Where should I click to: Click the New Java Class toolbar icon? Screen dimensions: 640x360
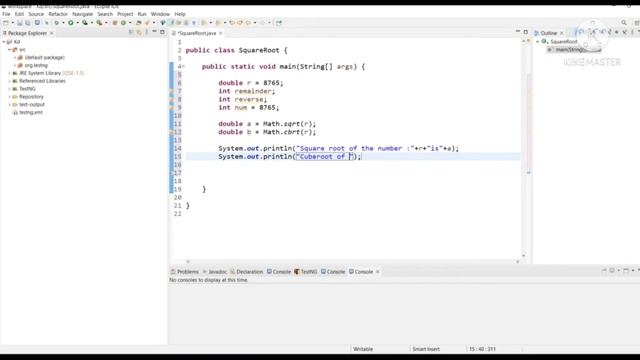point(123,23)
